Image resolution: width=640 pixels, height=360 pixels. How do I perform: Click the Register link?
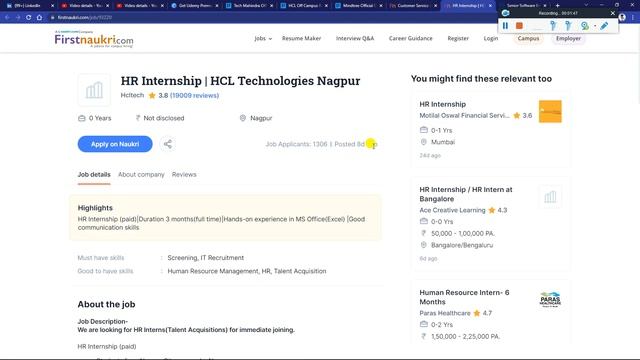click(x=458, y=38)
